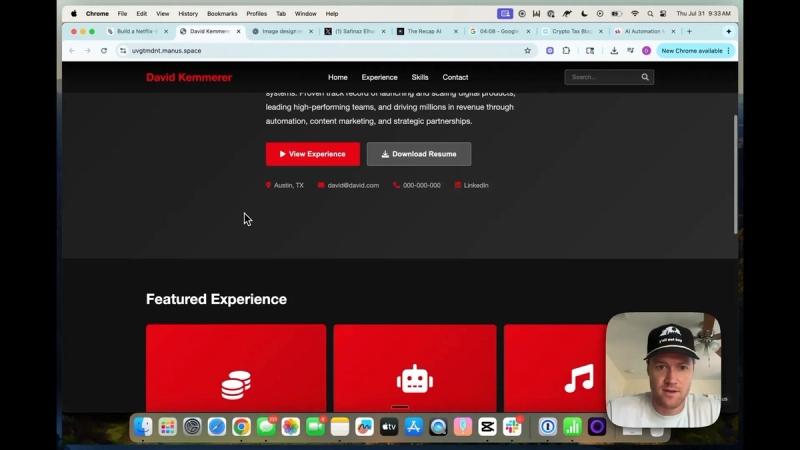
Task: Switch to Crypto Tax Blog tab
Action: pos(572,31)
